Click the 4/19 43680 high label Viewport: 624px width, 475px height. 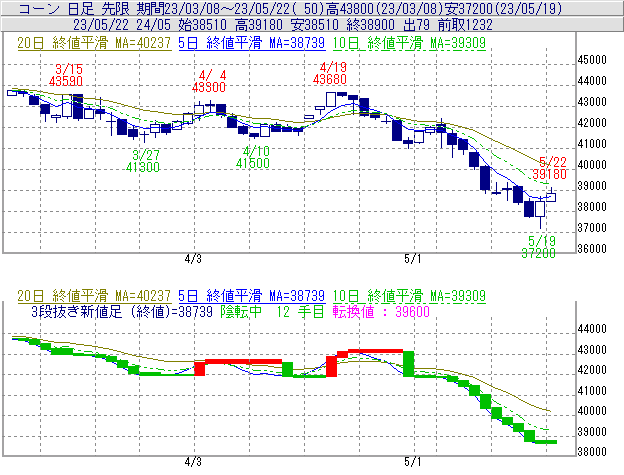tap(330, 73)
